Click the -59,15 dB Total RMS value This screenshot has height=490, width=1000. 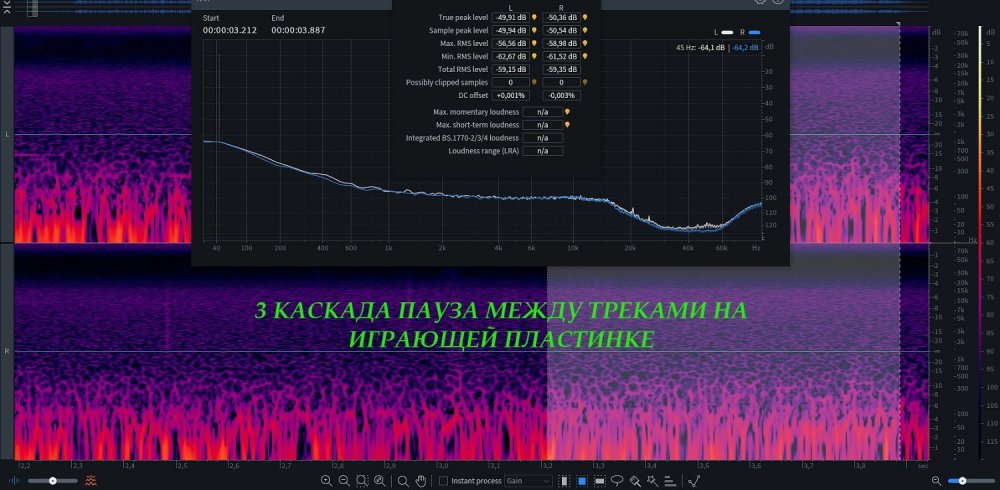[511, 70]
